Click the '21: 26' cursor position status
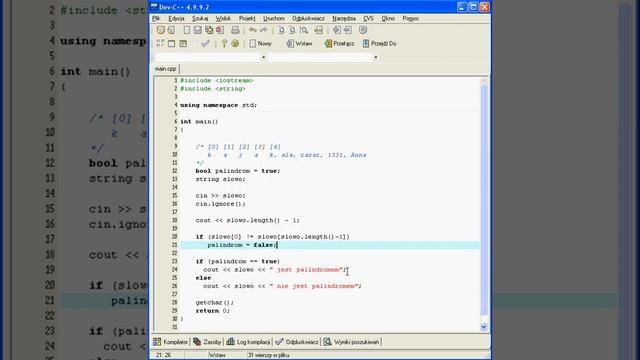The height and width of the screenshot is (360, 640). [x=163, y=355]
